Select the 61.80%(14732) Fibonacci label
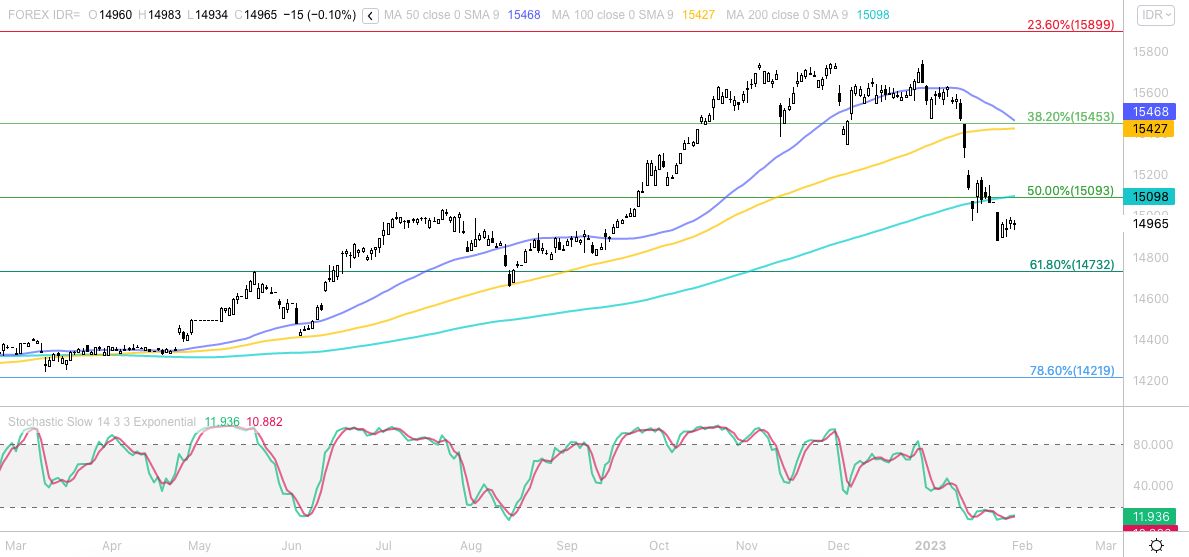The height and width of the screenshot is (557, 1189). (x=1071, y=264)
